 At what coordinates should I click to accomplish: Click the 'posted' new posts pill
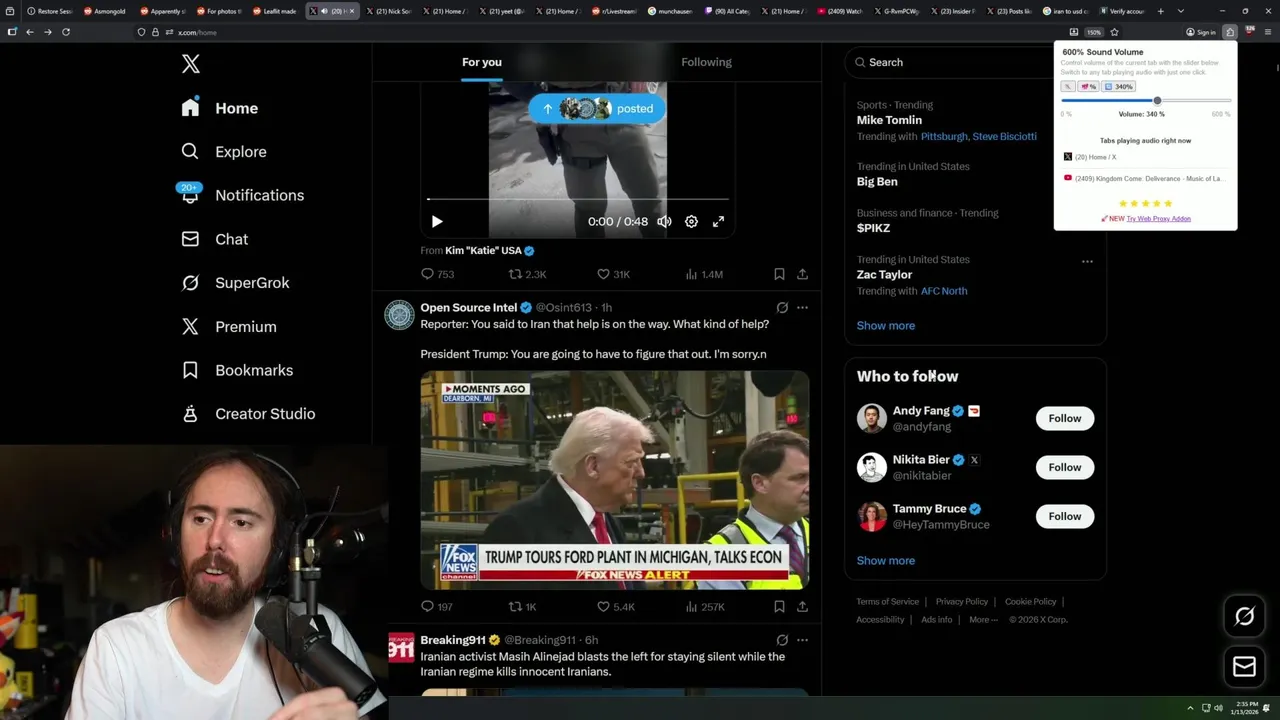tap(597, 109)
